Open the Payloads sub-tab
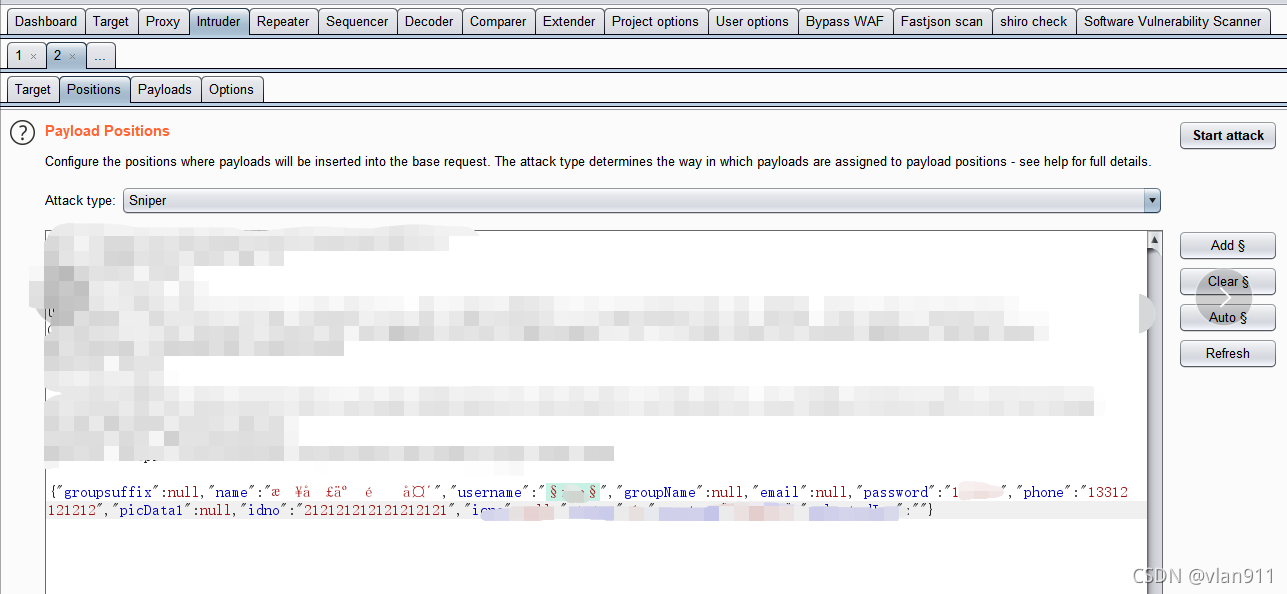Screen dimensions: 1287x594 click(x=165, y=89)
